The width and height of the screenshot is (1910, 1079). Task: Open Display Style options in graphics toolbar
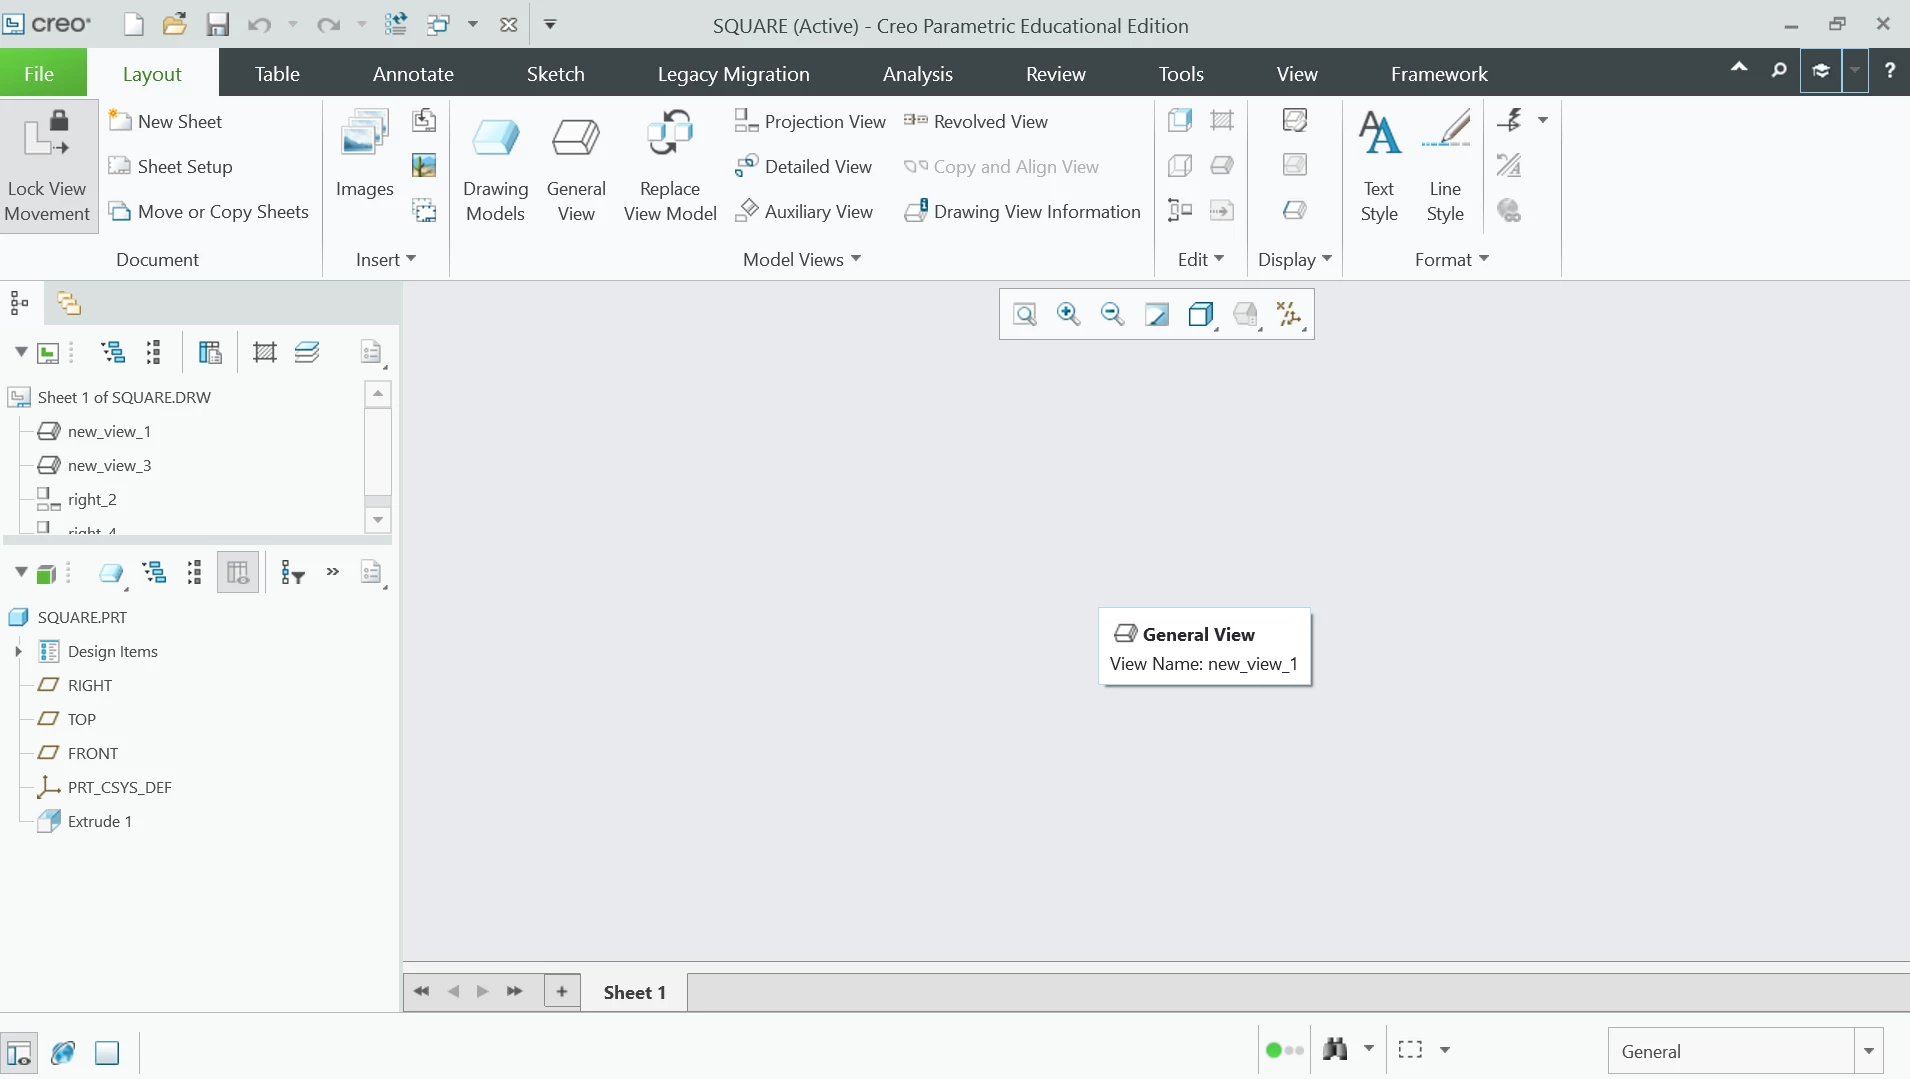[x=1201, y=315]
